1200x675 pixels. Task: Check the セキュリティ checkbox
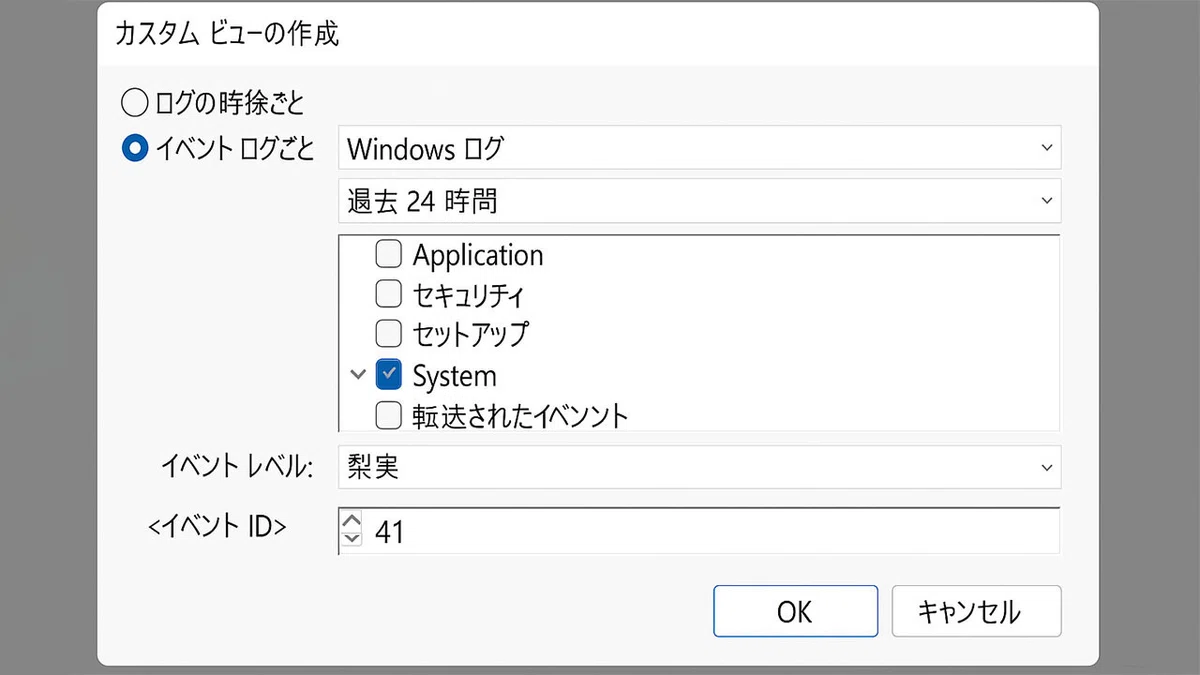click(x=388, y=295)
